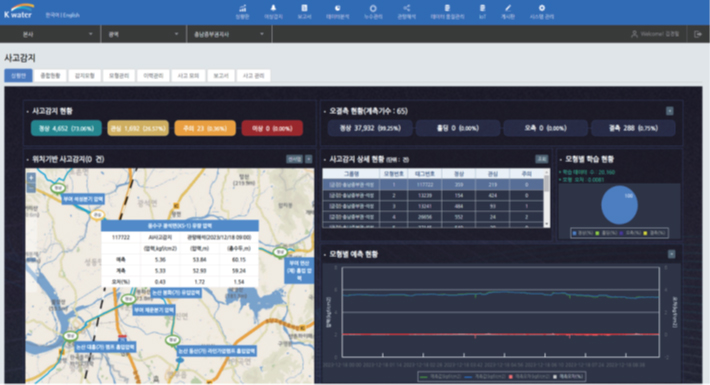Select table row with tag number 13239

tap(433, 195)
